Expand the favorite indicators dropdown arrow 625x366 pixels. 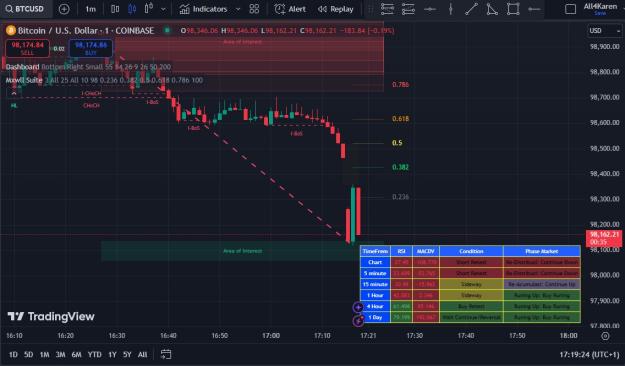pyautogui.click(x=238, y=9)
